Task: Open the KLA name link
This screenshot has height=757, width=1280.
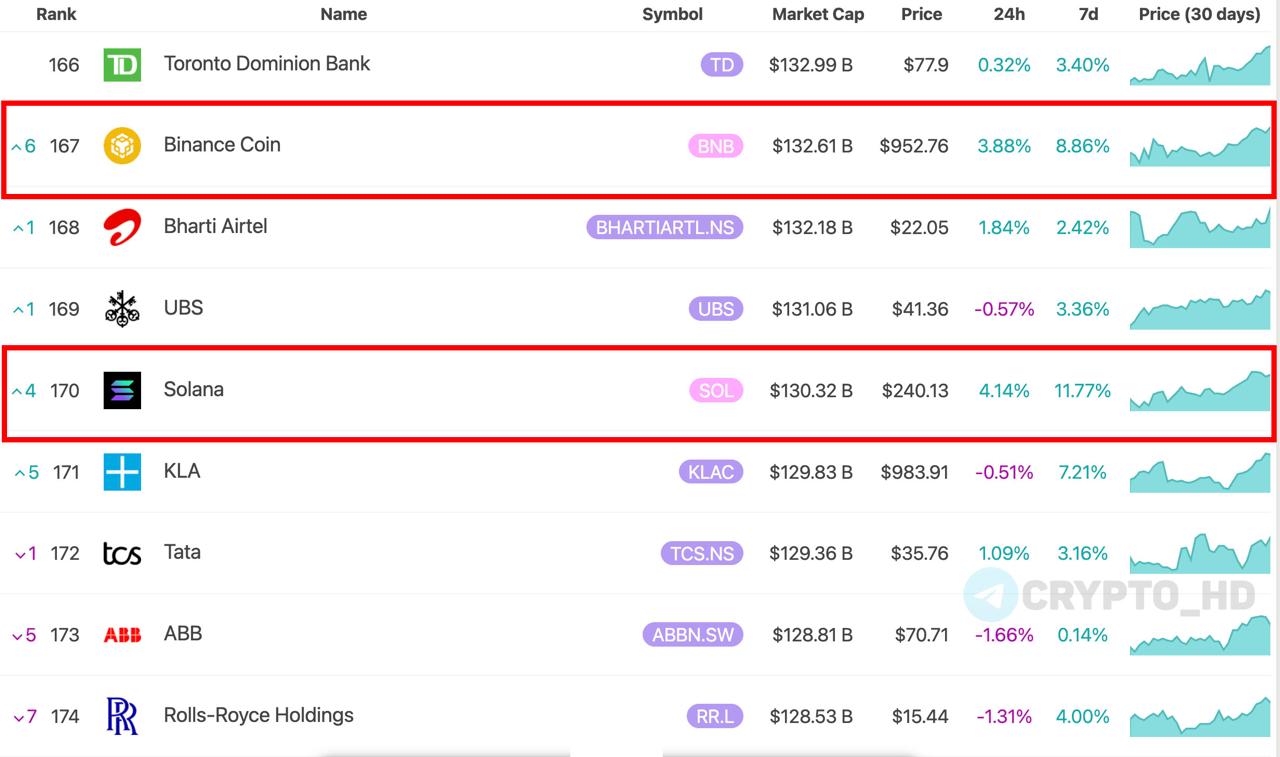Action: (182, 471)
